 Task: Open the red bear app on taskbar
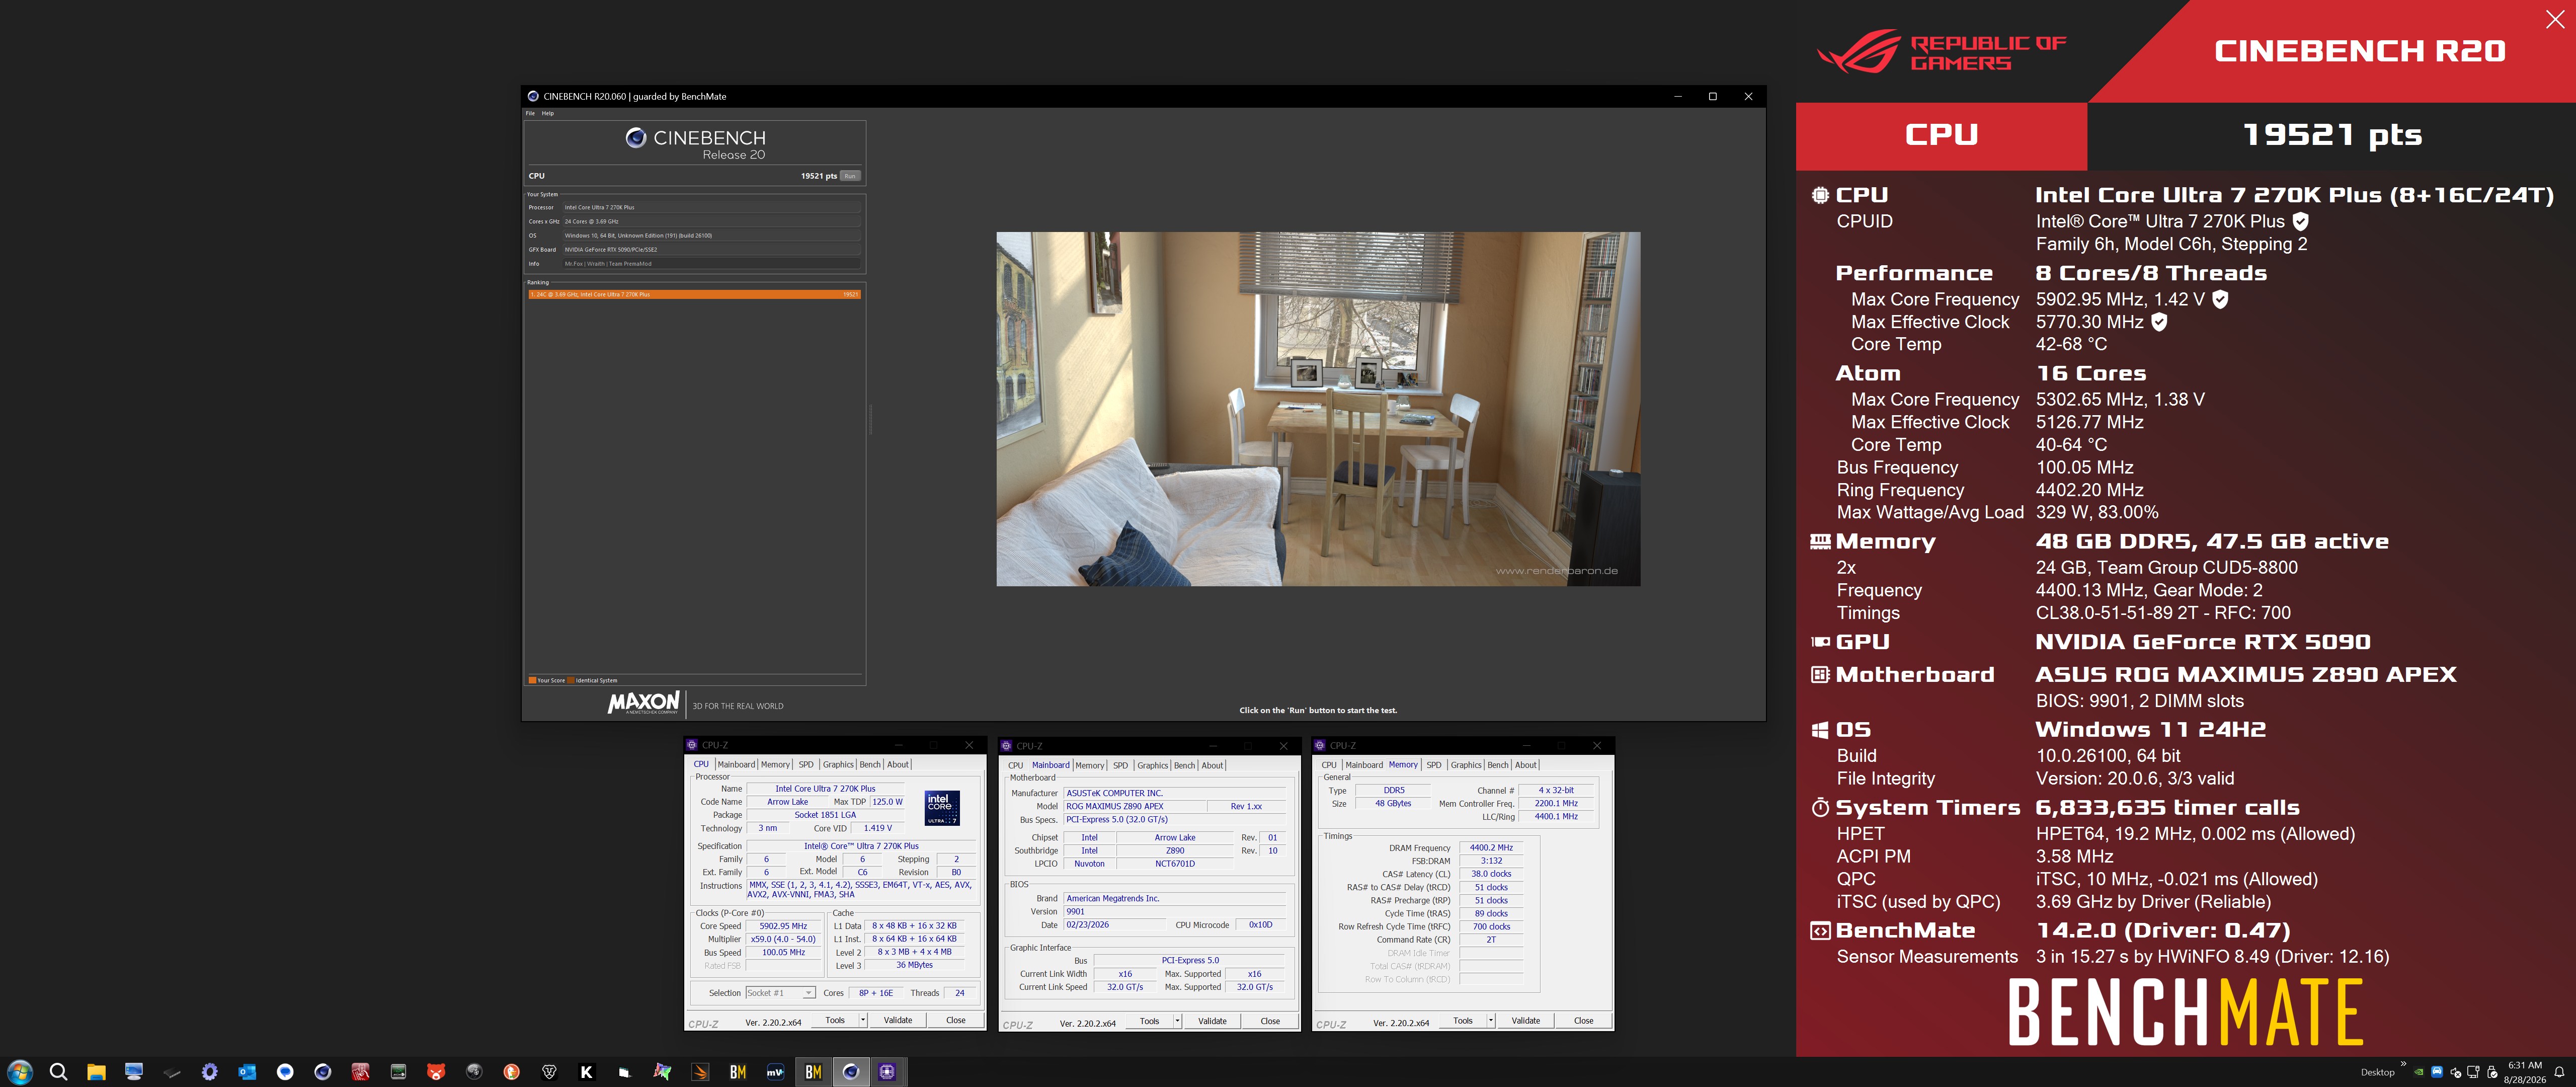click(436, 1072)
